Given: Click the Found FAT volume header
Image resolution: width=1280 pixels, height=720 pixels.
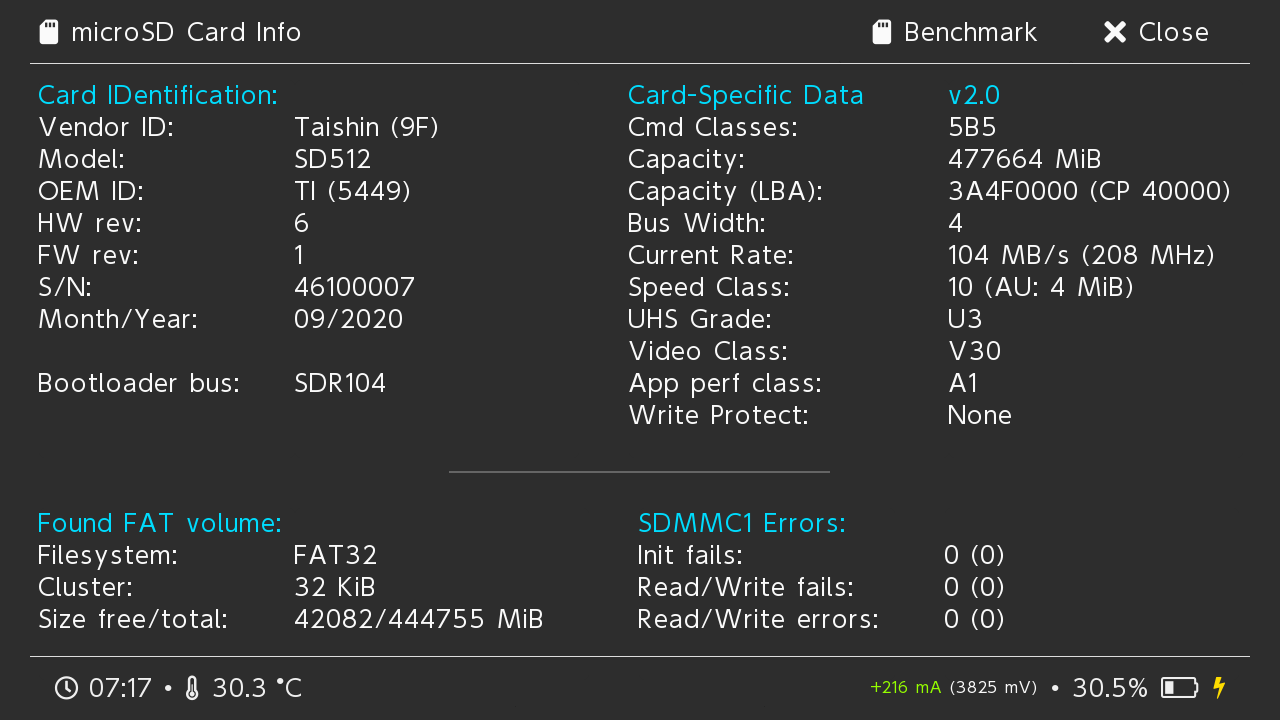Looking at the screenshot, I should click(159, 522).
